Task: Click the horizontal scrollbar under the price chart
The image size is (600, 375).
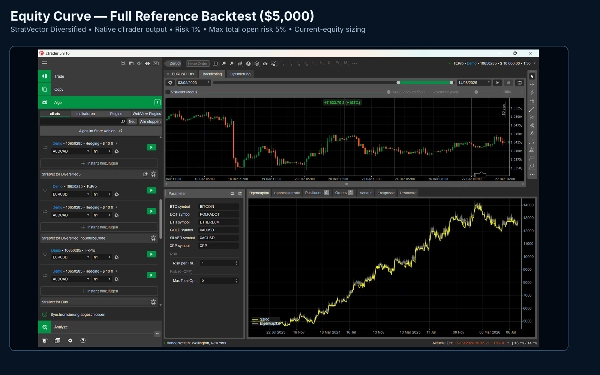Action: [x=345, y=184]
